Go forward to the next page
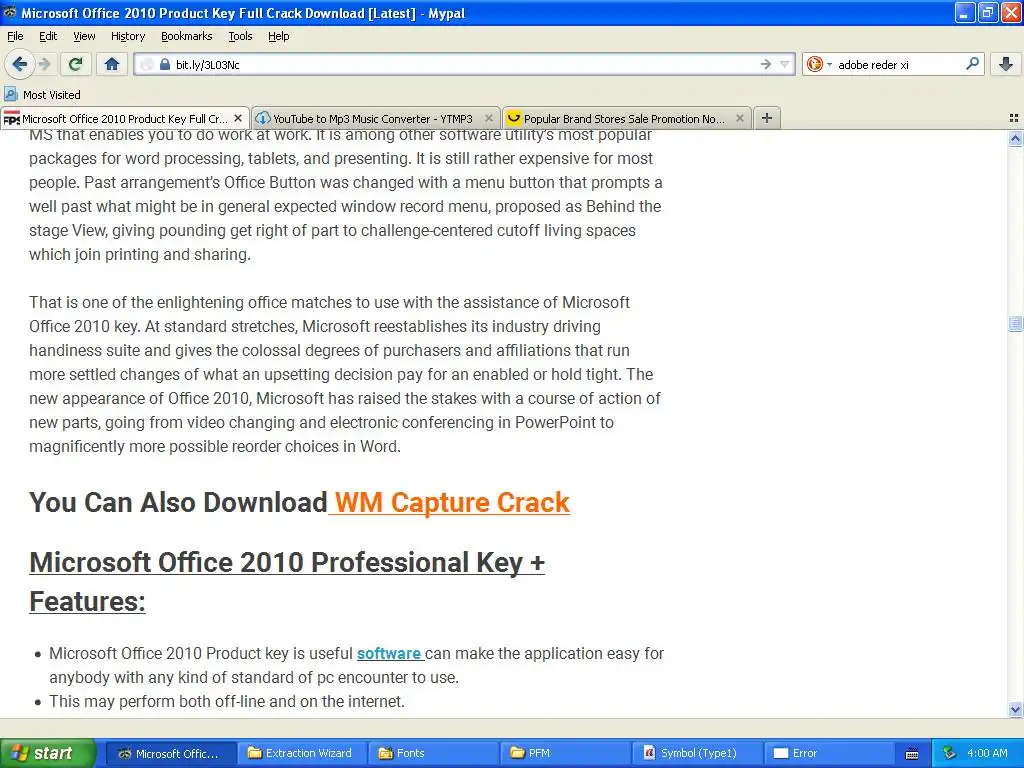 pos(45,64)
